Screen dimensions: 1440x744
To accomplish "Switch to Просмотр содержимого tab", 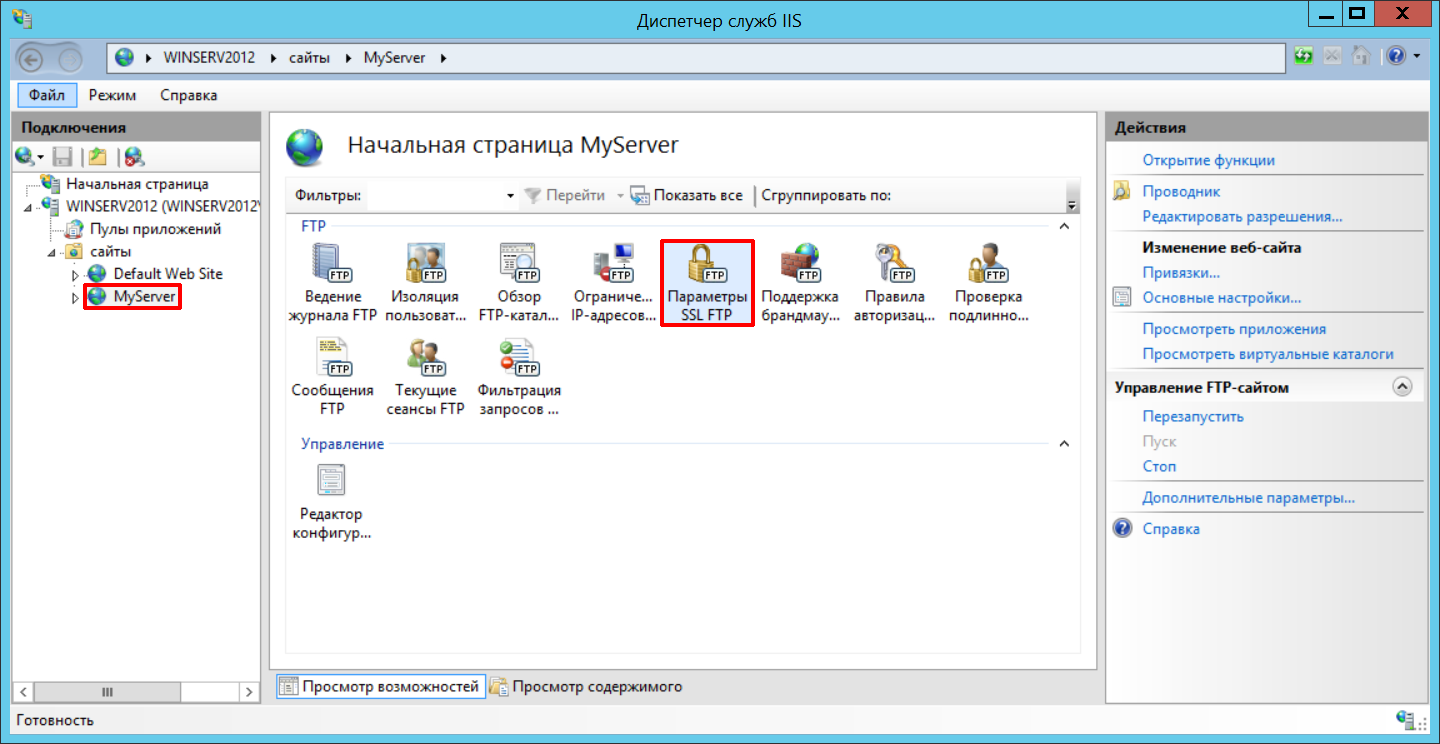I will 587,686.
